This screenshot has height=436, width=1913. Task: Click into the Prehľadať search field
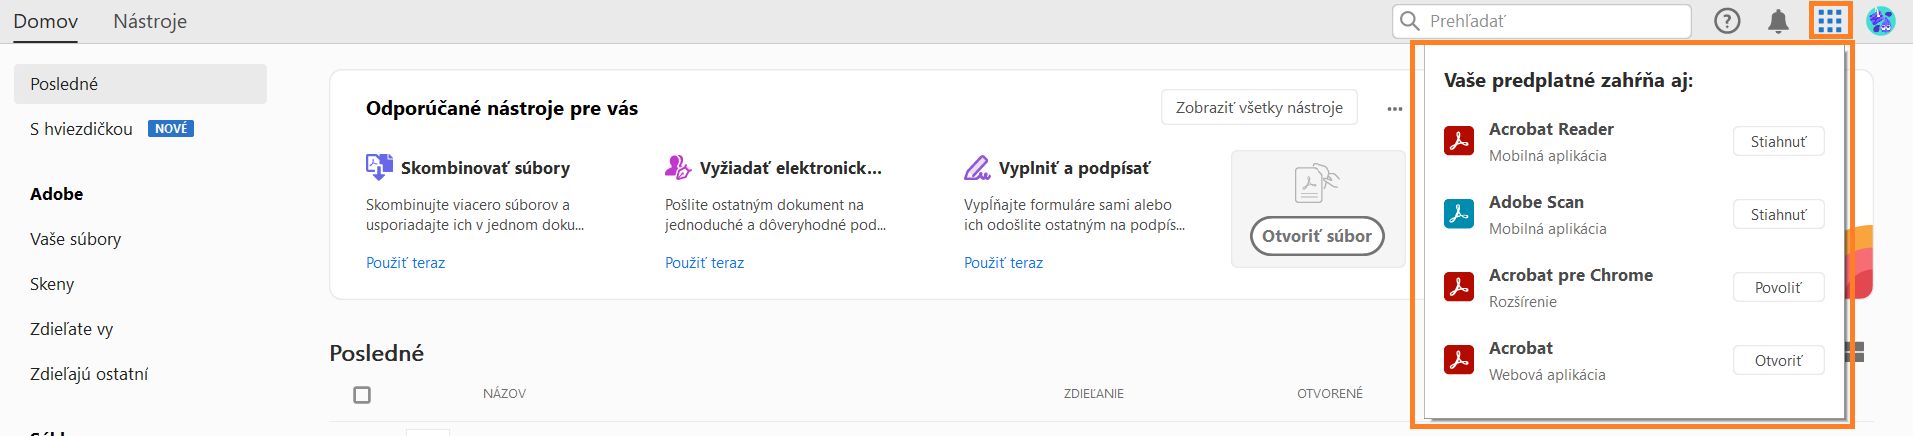tap(1541, 21)
